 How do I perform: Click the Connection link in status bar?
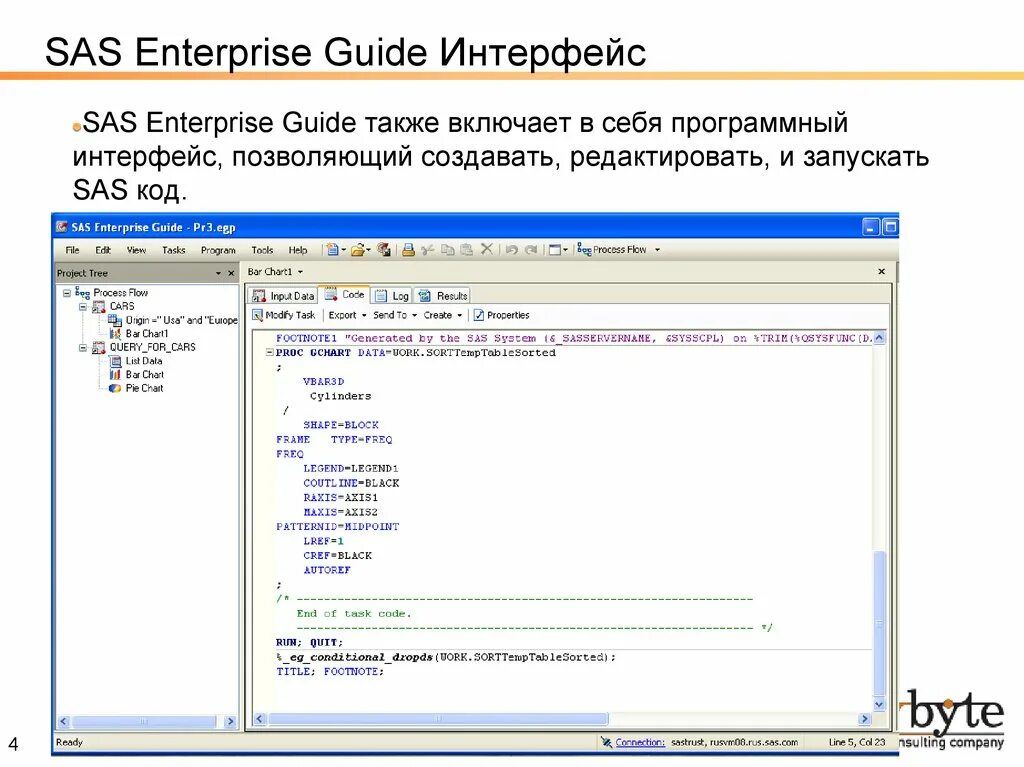(x=640, y=742)
